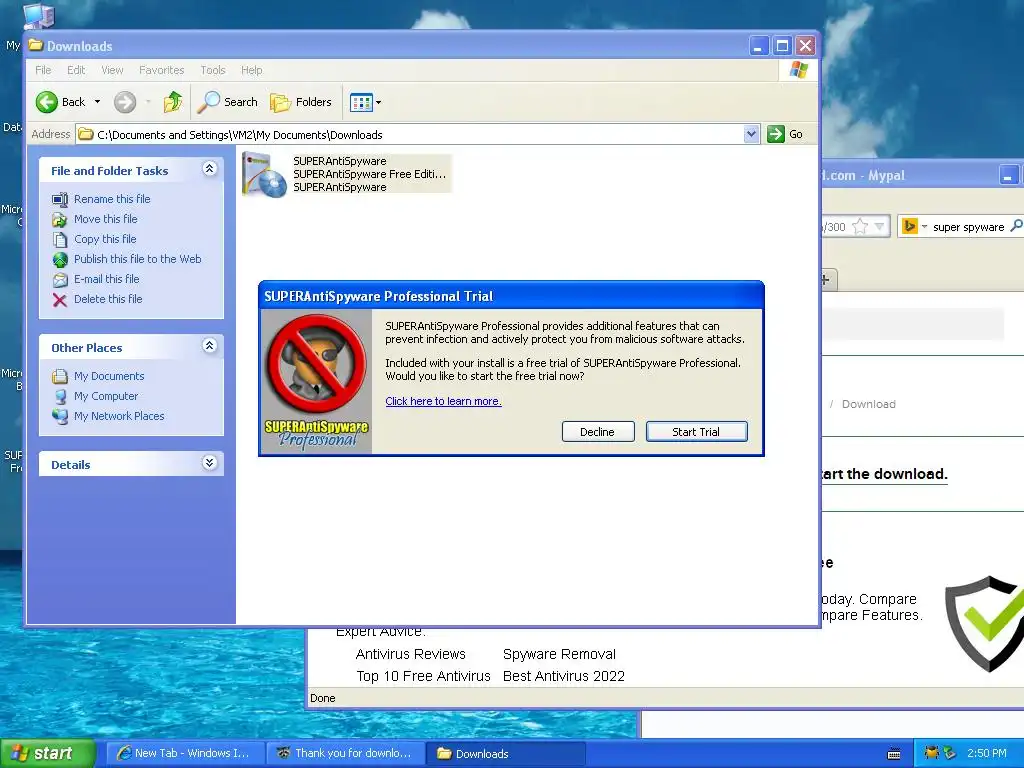Click the Forward arrow icon in Explorer
This screenshot has width=1024, height=768.
(x=125, y=102)
